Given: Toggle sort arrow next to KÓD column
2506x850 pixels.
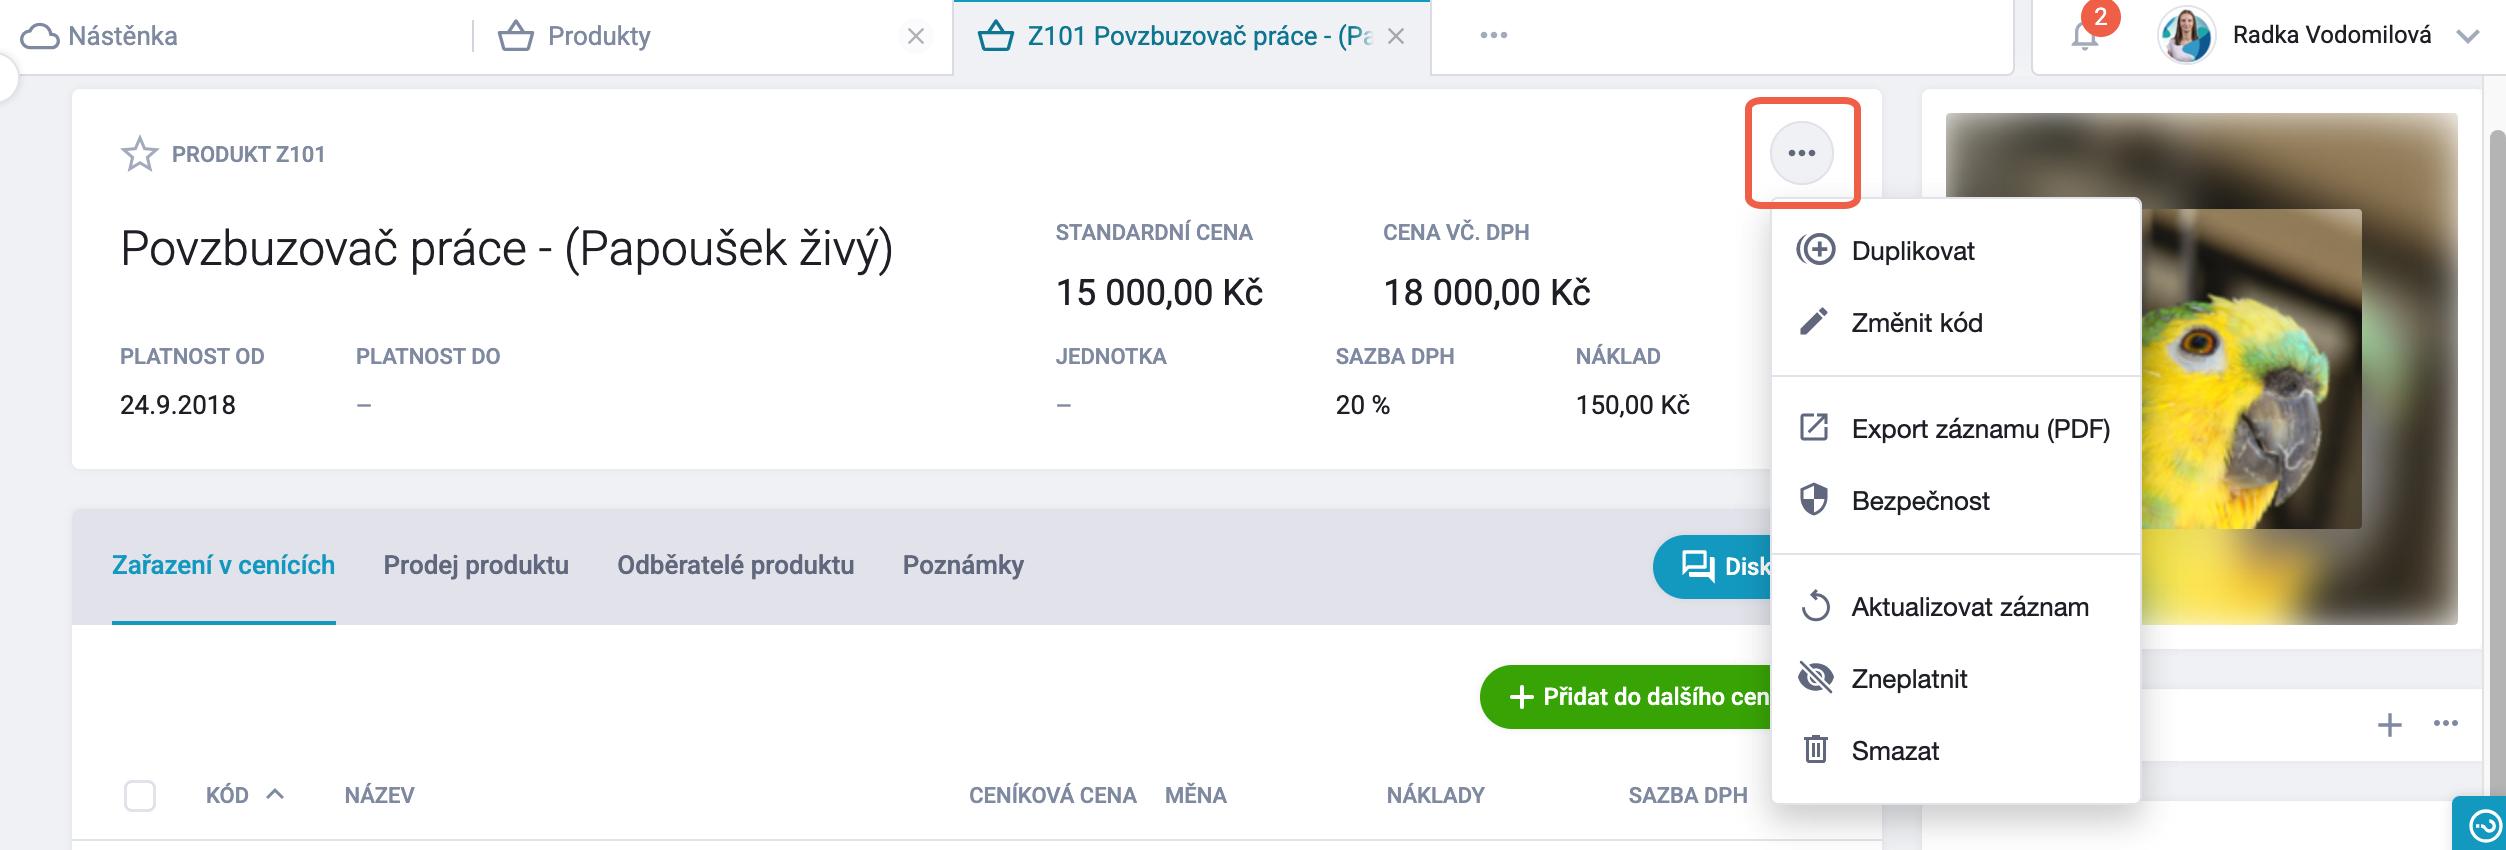Looking at the screenshot, I should click(275, 794).
